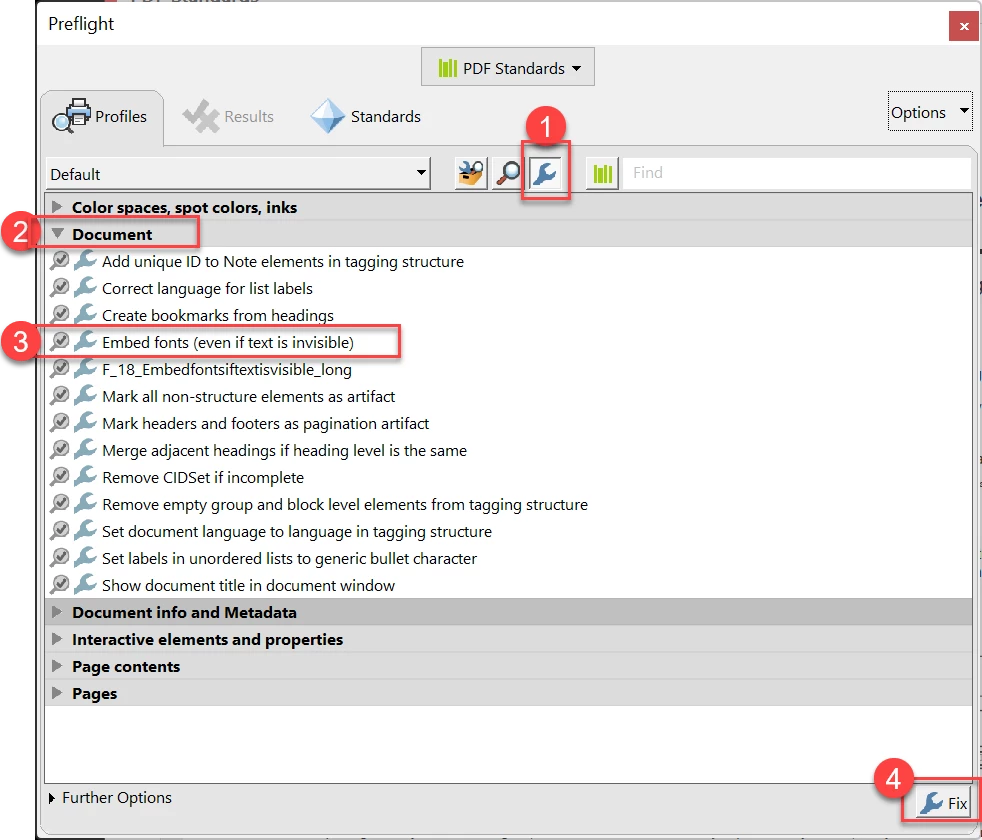
Task: Expand Document info and Metadata group
Action: (x=58, y=612)
